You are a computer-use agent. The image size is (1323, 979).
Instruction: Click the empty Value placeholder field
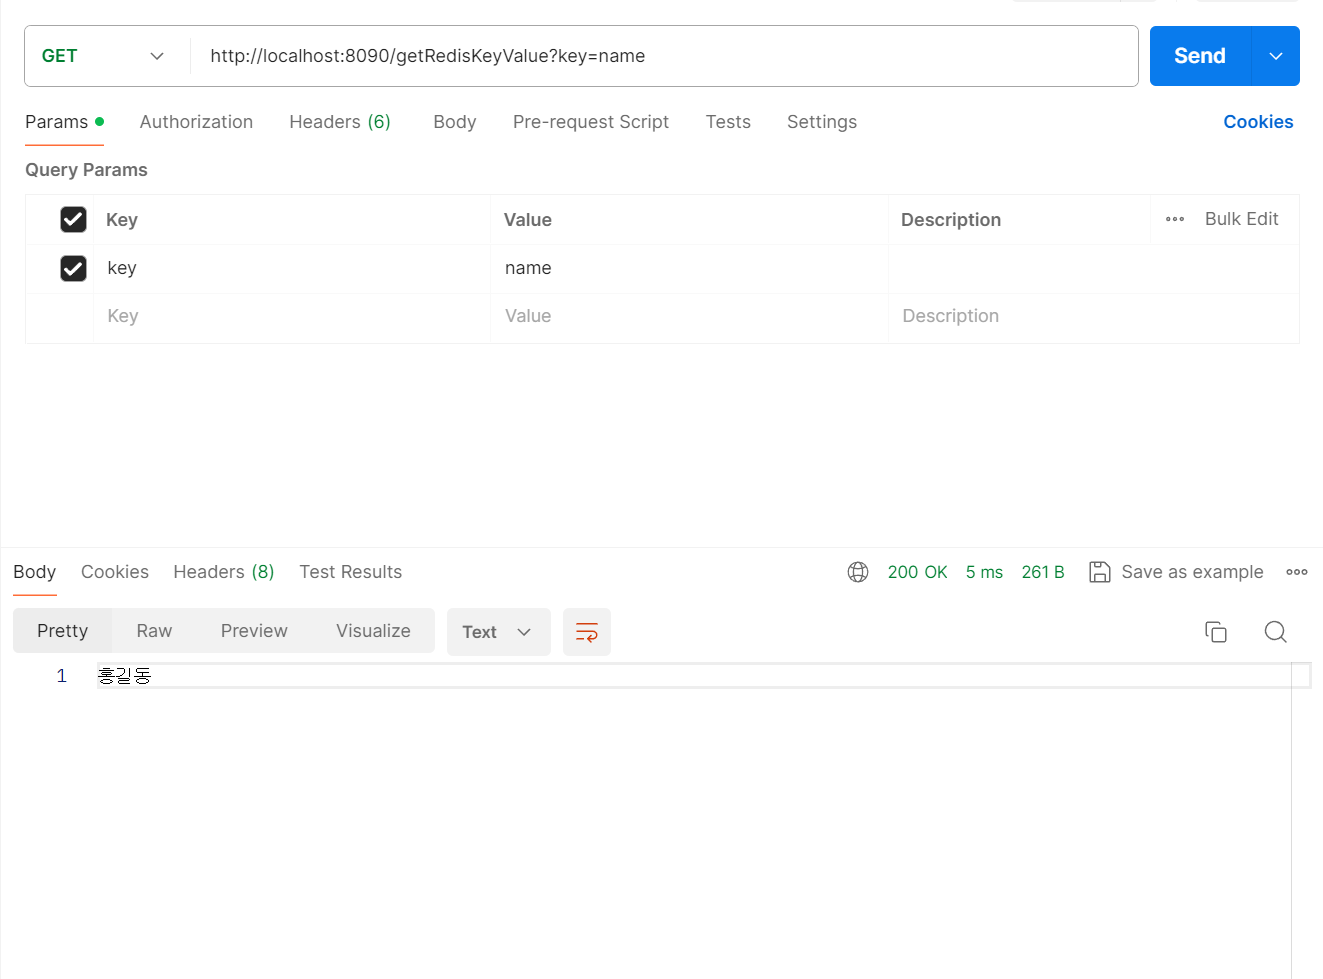pyautogui.click(x=689, y=316)
